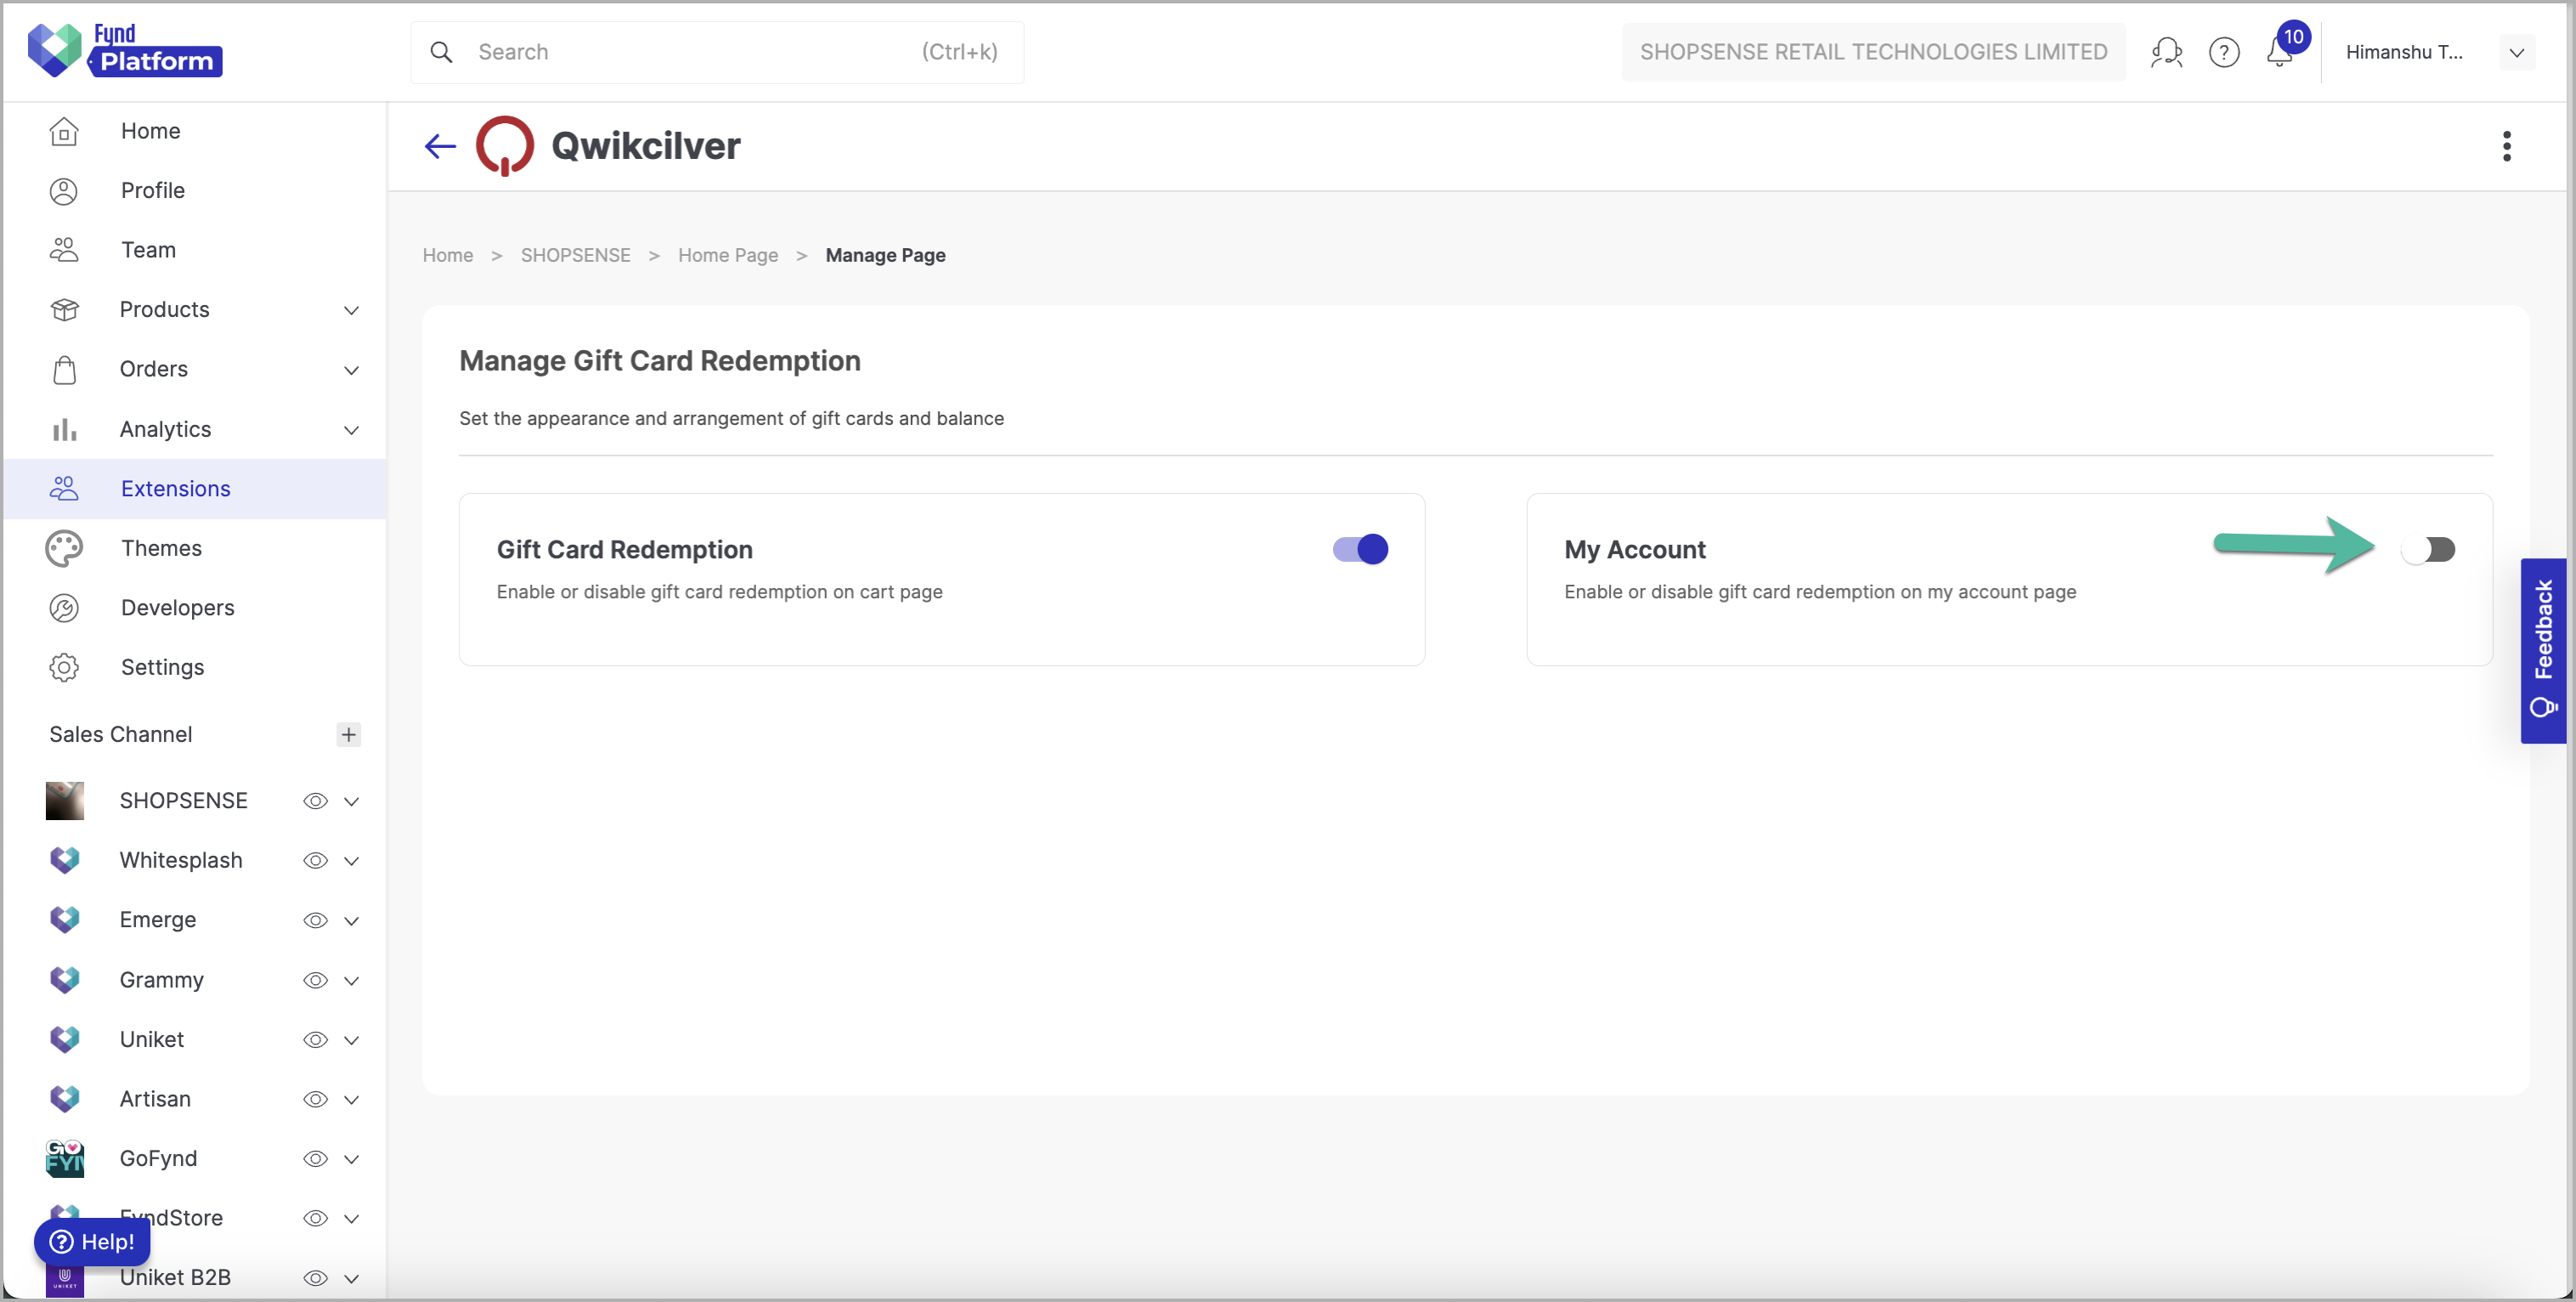
Task: Click the SHOPSENSE breadcrumb link
Action: click(x=575, y=255)
